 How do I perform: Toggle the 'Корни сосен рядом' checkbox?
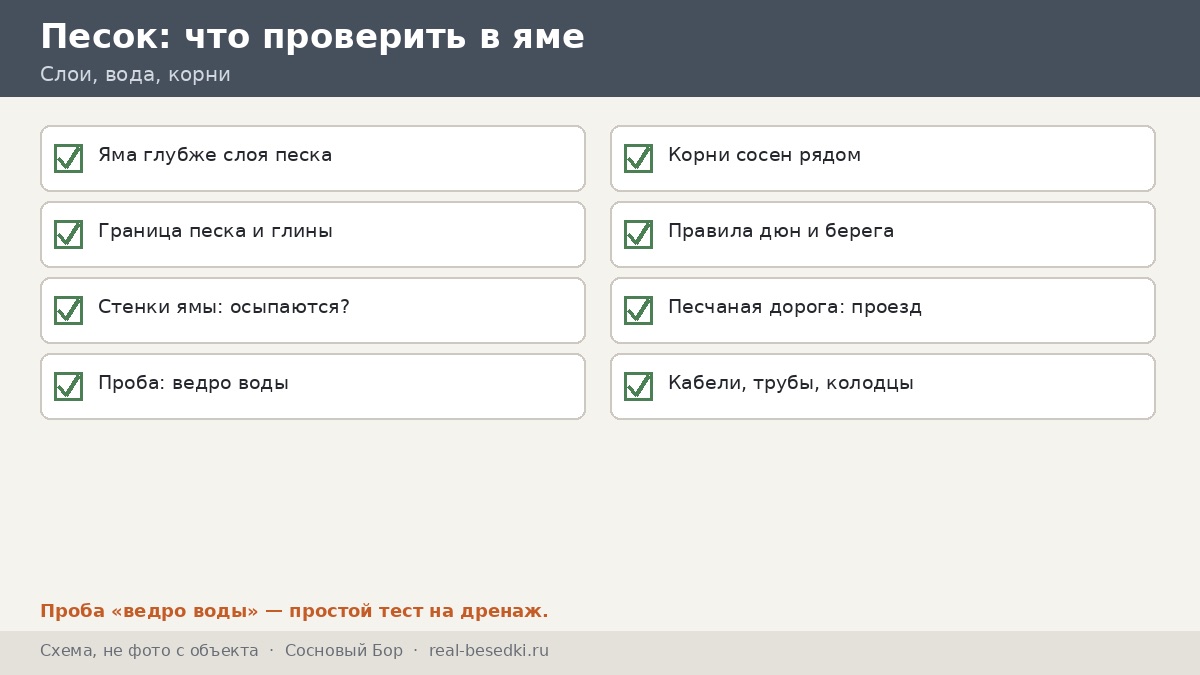[638, 158]
